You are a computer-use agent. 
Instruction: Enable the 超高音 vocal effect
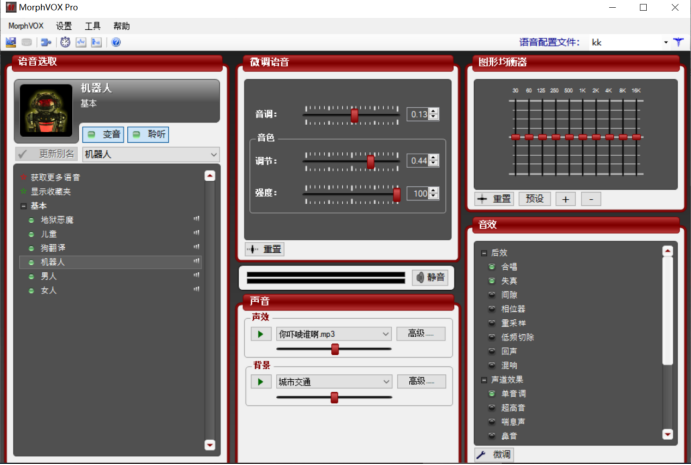tap(492, 408)
